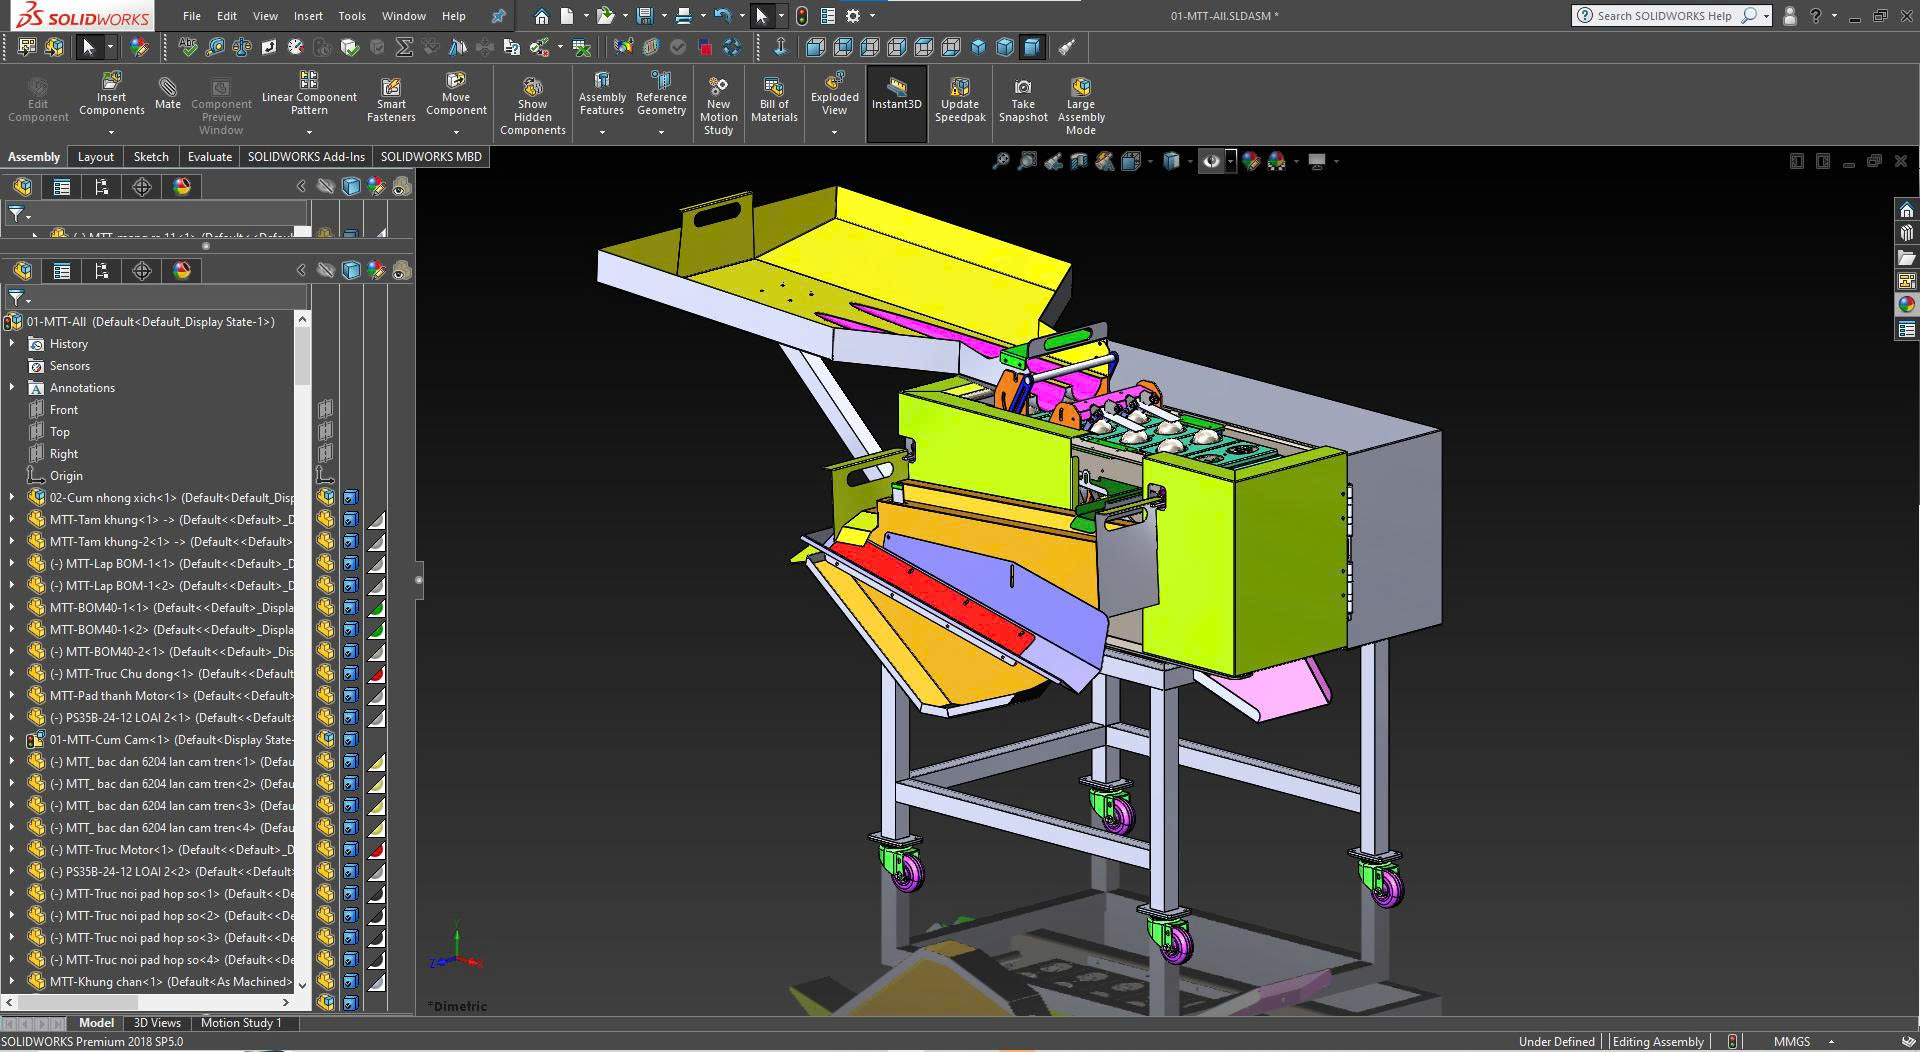Open File Explorer folder tab in task pane
The image size is (1920, 1052).
[1907, 257]
